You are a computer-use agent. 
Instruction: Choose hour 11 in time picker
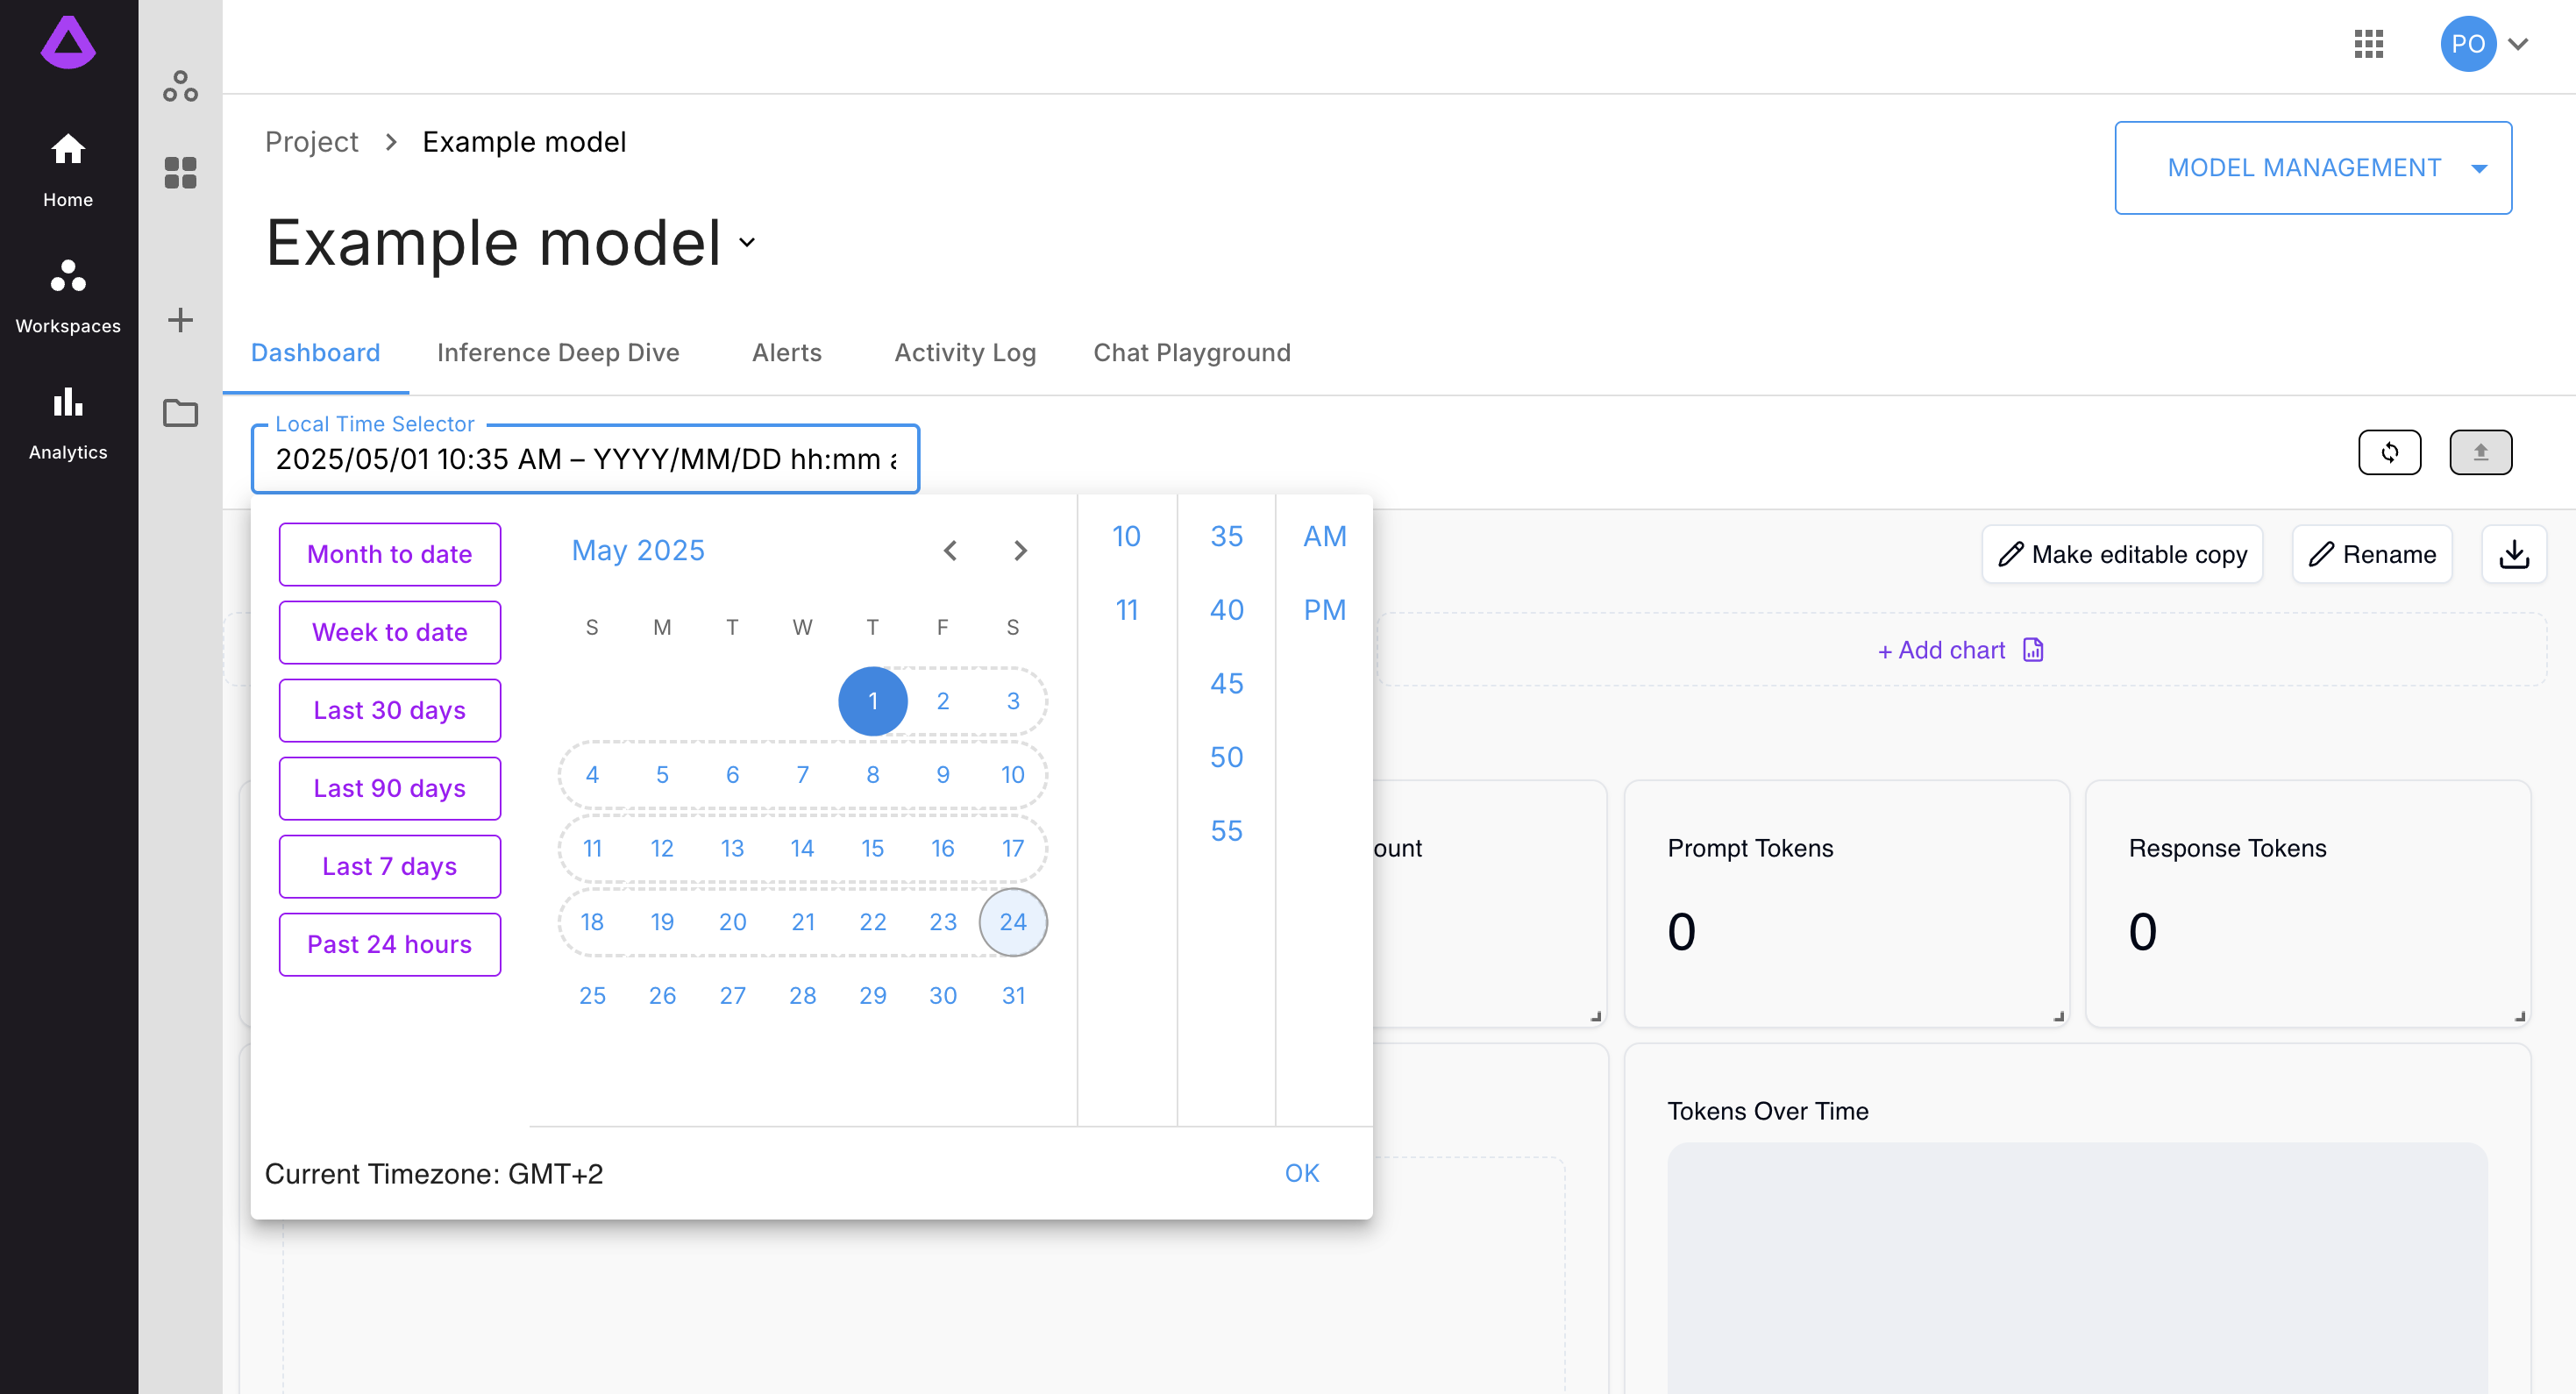(x=1126, y=610)
